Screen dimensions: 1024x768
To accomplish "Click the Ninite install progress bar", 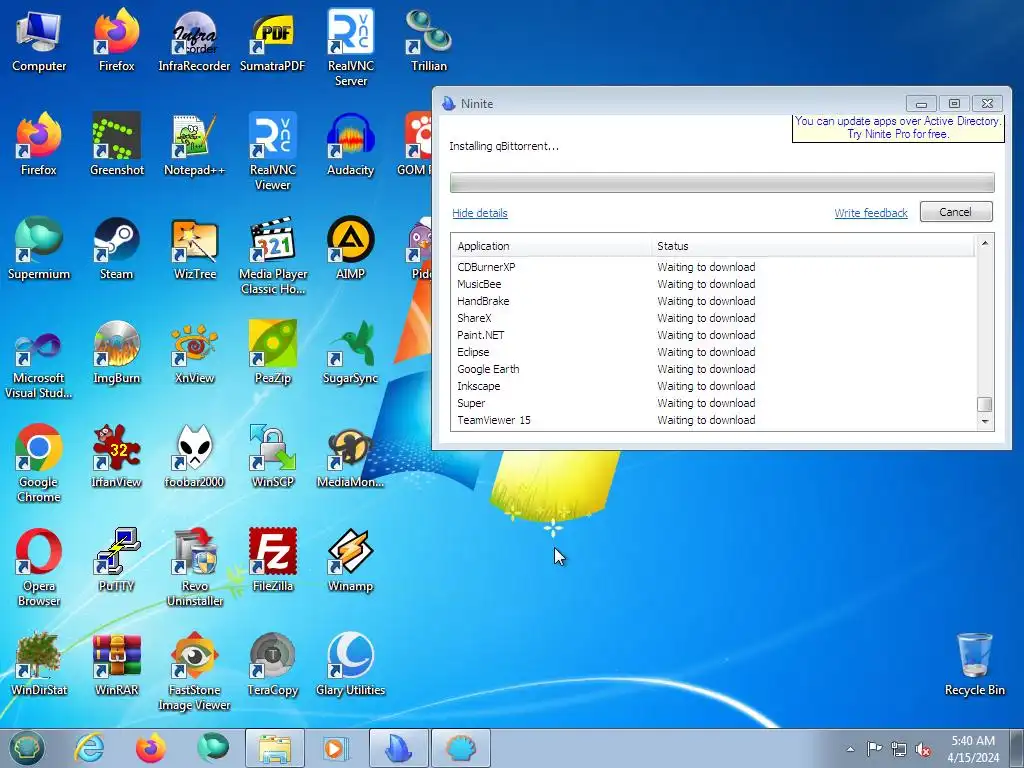I will [722, 183].
